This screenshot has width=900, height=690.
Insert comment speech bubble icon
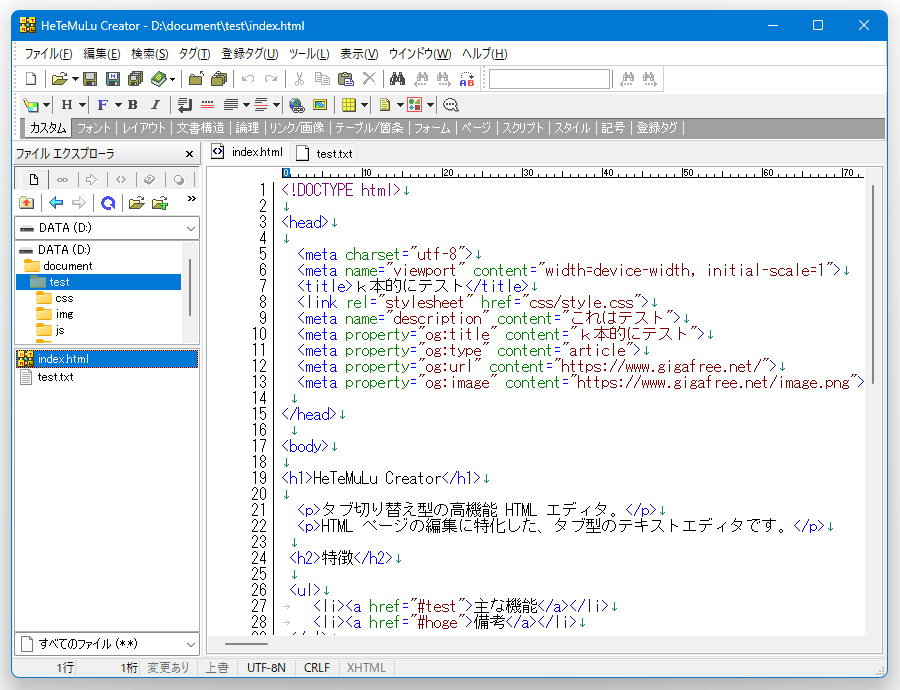point(451,104)
